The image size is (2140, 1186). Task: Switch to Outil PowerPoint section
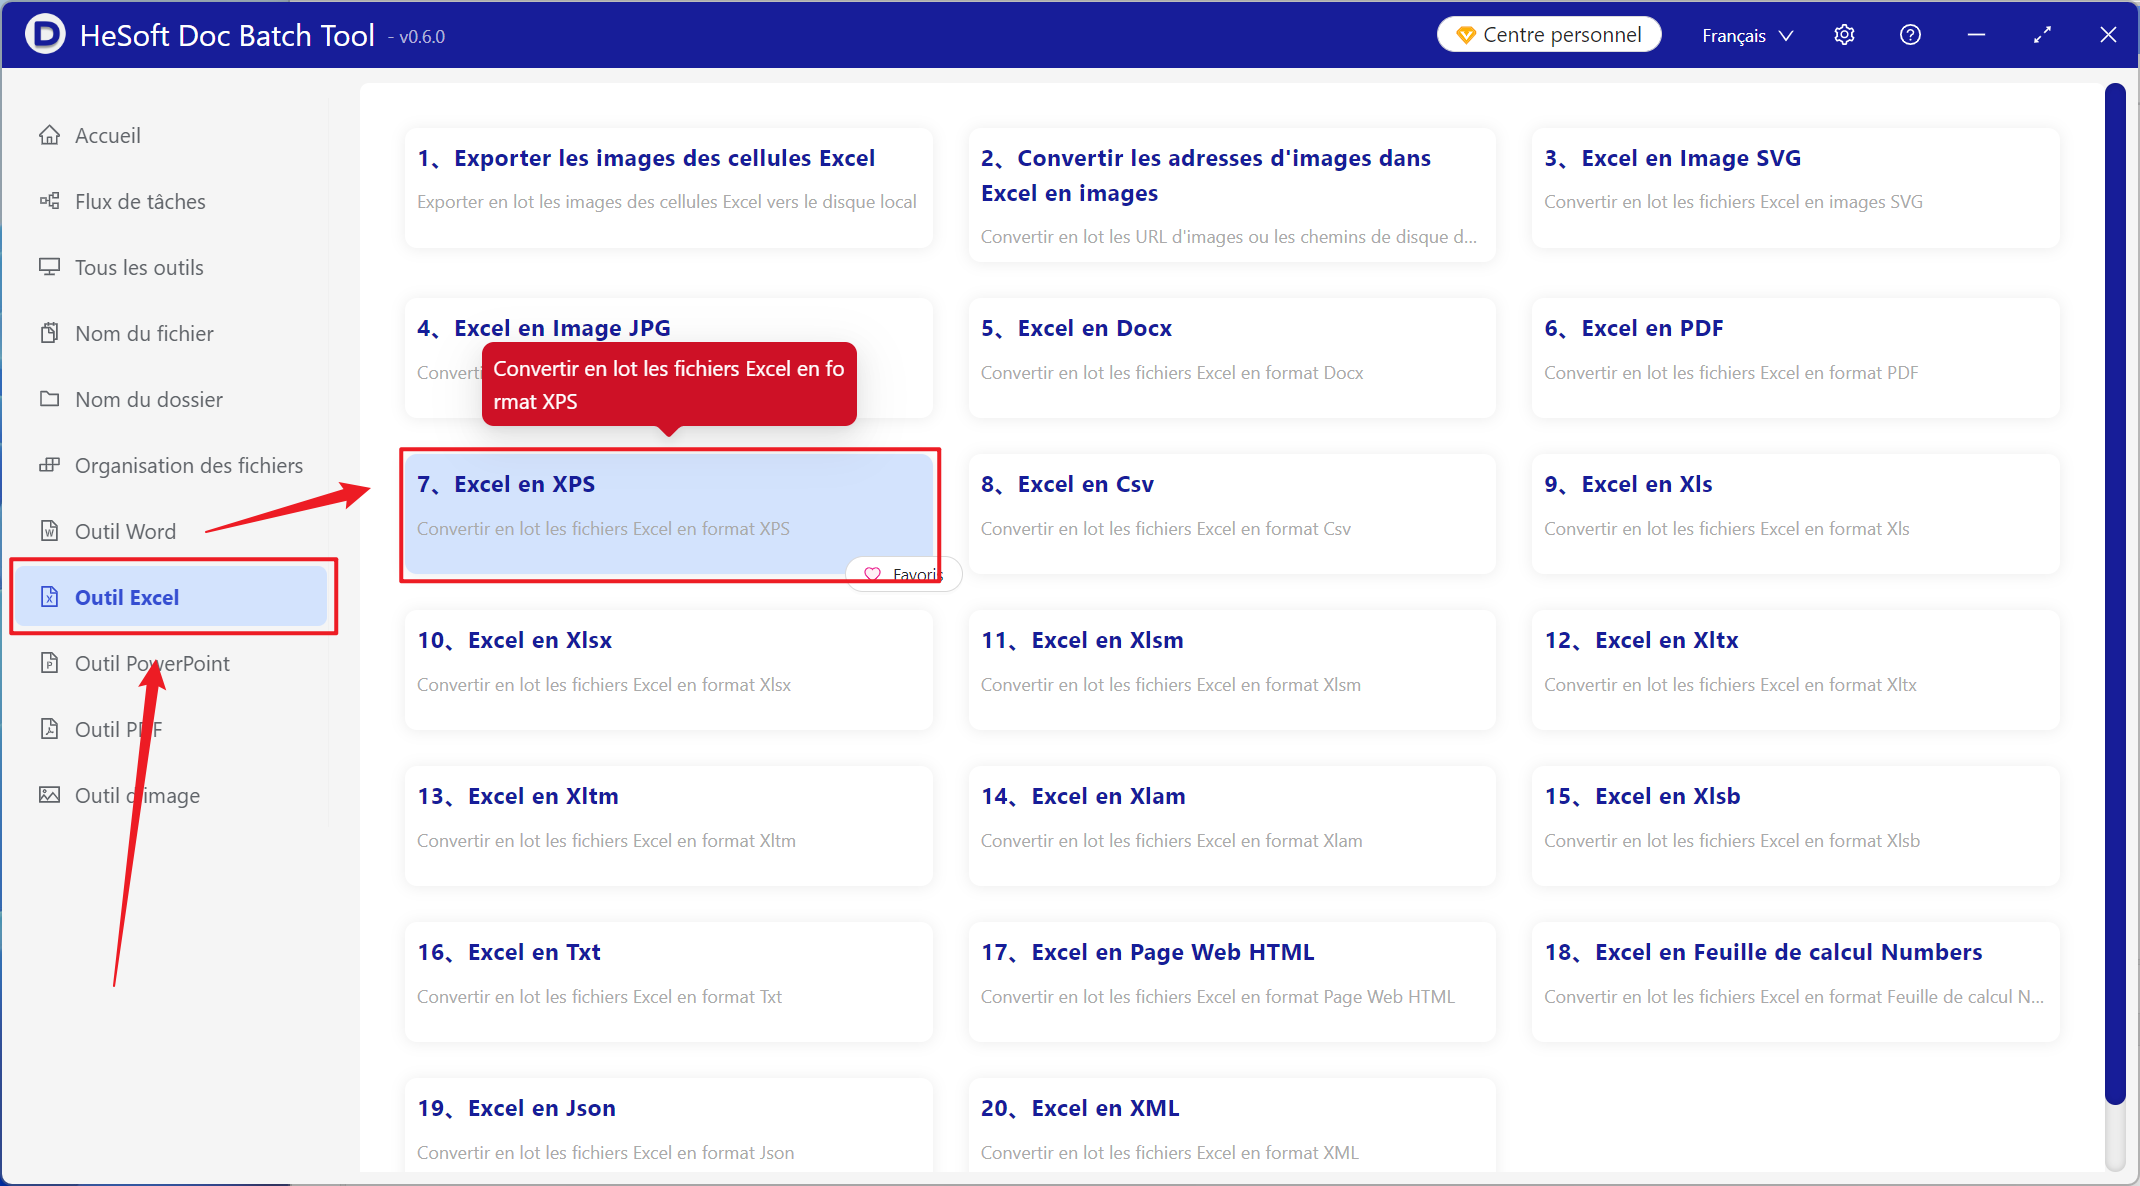[172, 663]
